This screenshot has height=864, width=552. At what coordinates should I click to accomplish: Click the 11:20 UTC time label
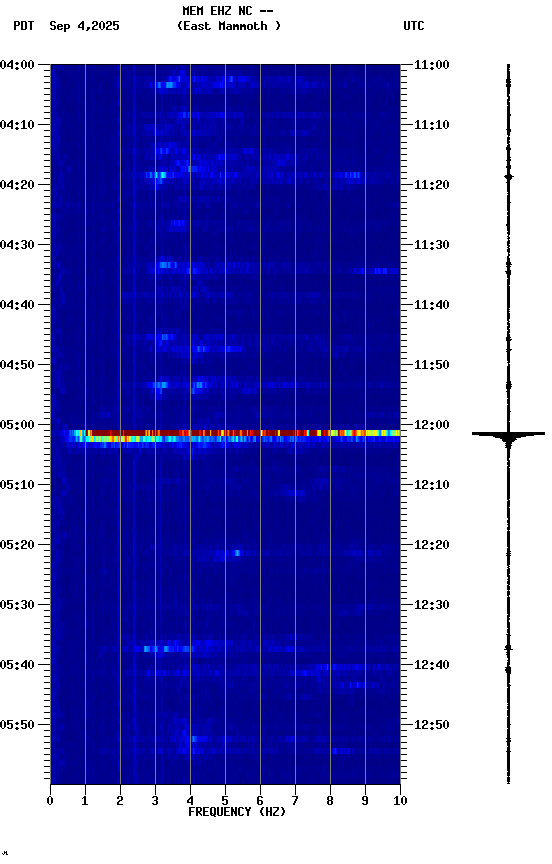pyautogui.click(x=432, y=185)
